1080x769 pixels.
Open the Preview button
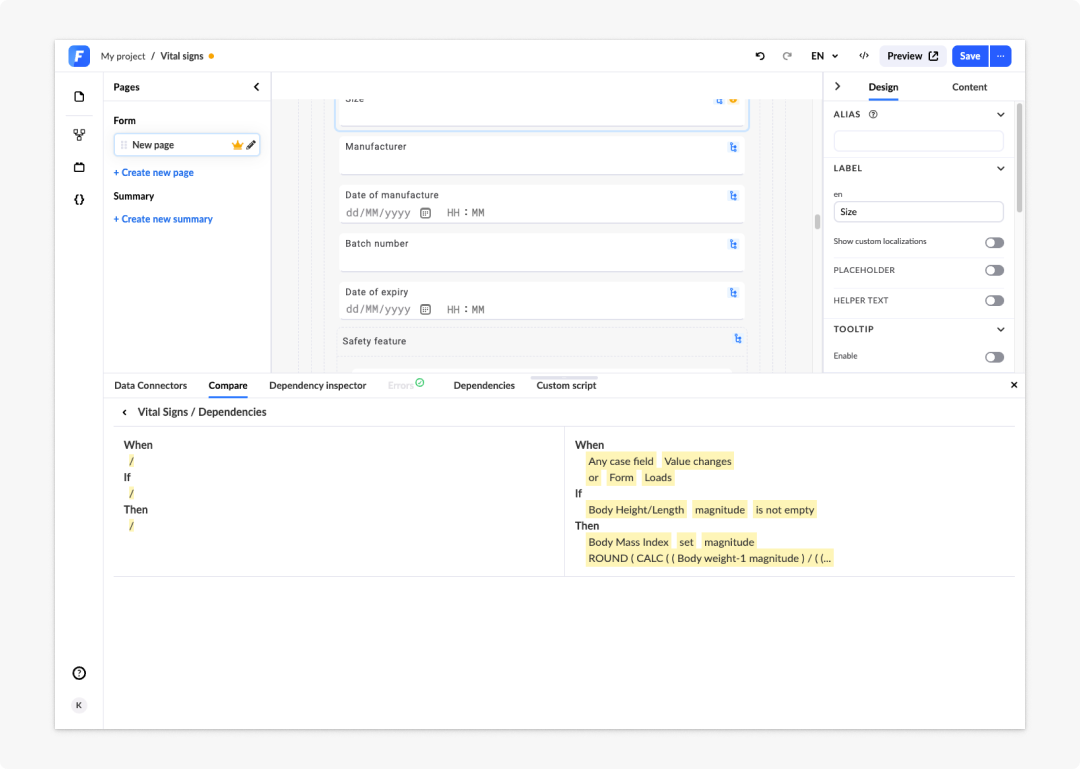[x=913, y=56]
